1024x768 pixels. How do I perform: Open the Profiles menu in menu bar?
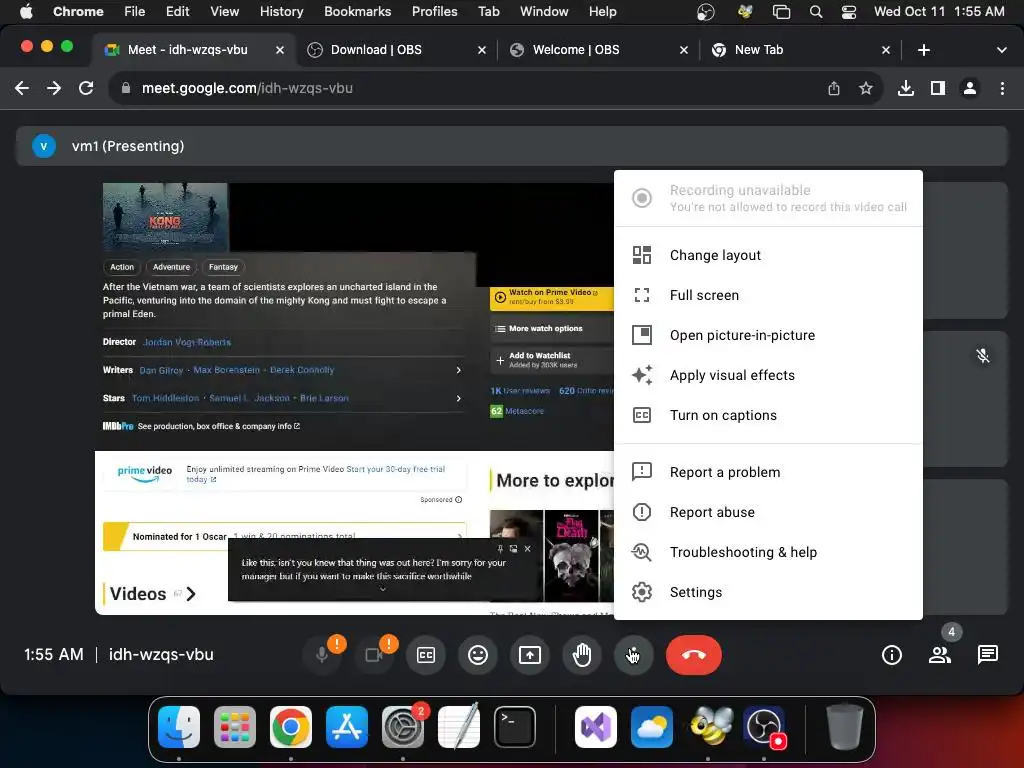(x=434, y=11)
